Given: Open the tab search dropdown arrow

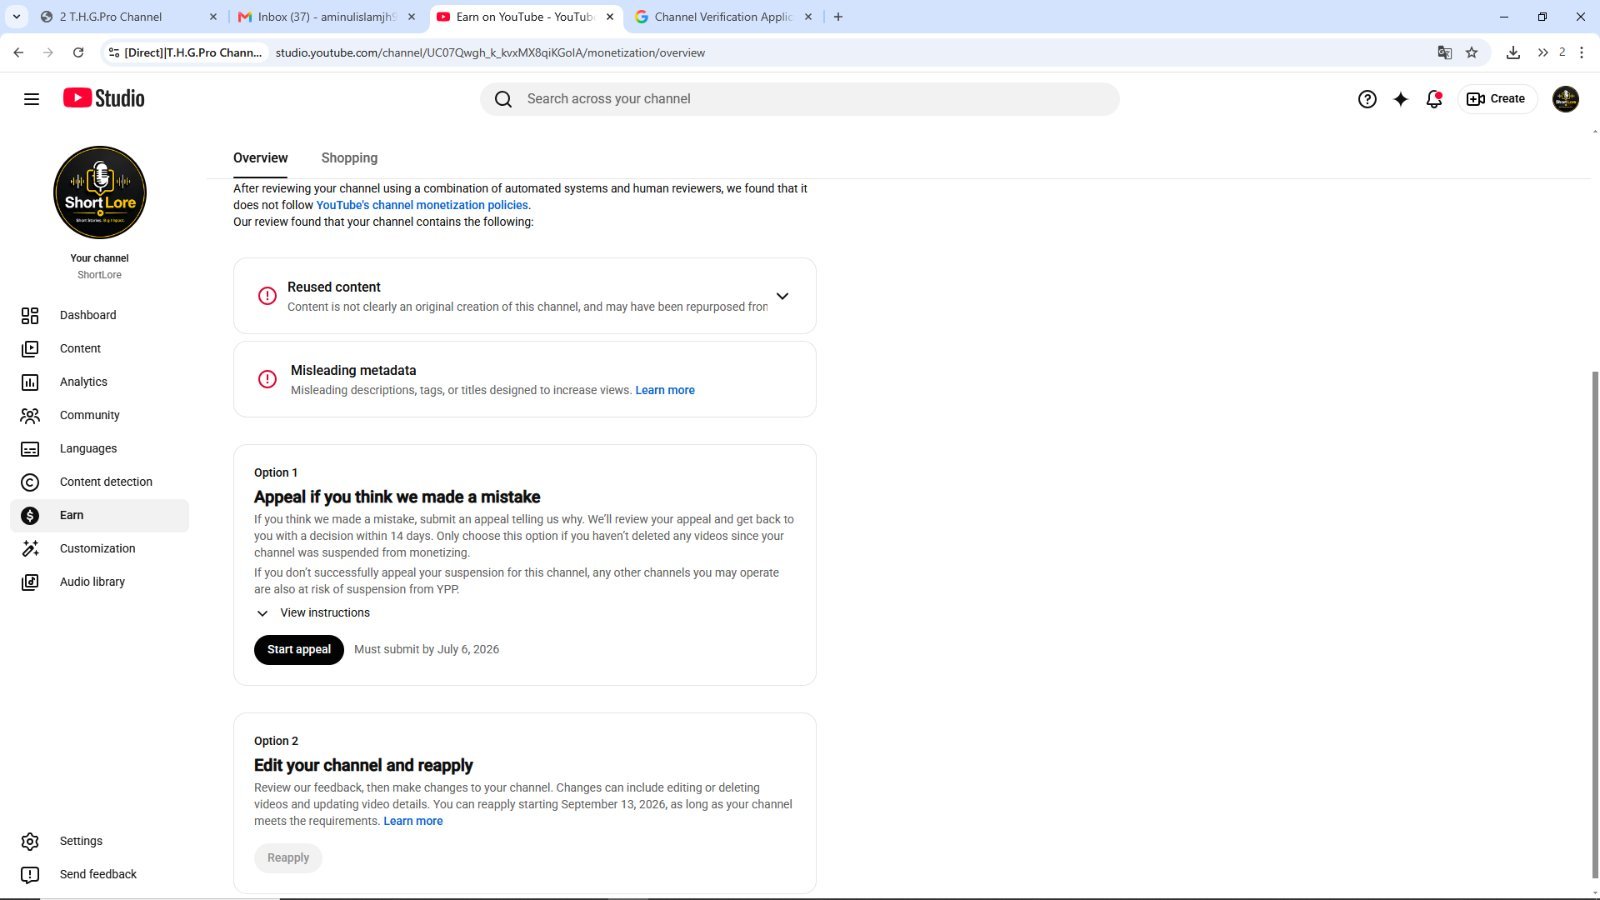Looking at the screenshot, I should point(16,17).
